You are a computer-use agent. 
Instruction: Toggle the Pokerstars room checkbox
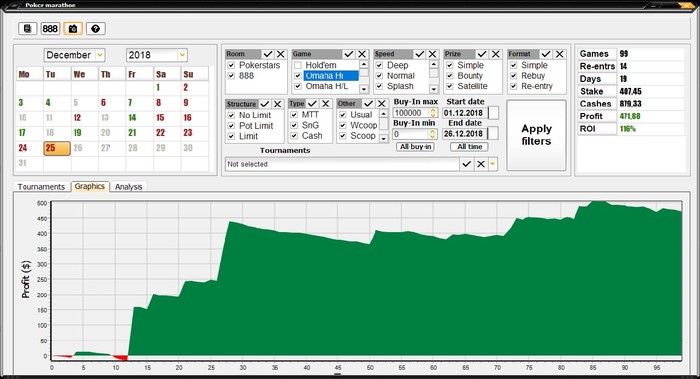(231, 65)
